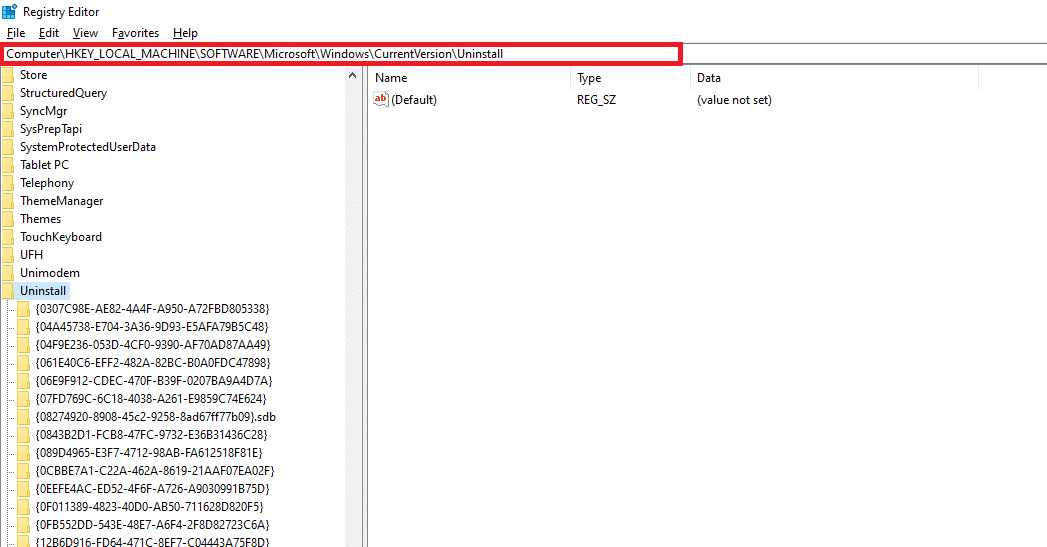The height and width of the screenshot is (547, 1047).
Task: Click folder icon for {0307C98E-AE82-4A4F-A950-A72FBD805338}
Action: pos(24,309)
